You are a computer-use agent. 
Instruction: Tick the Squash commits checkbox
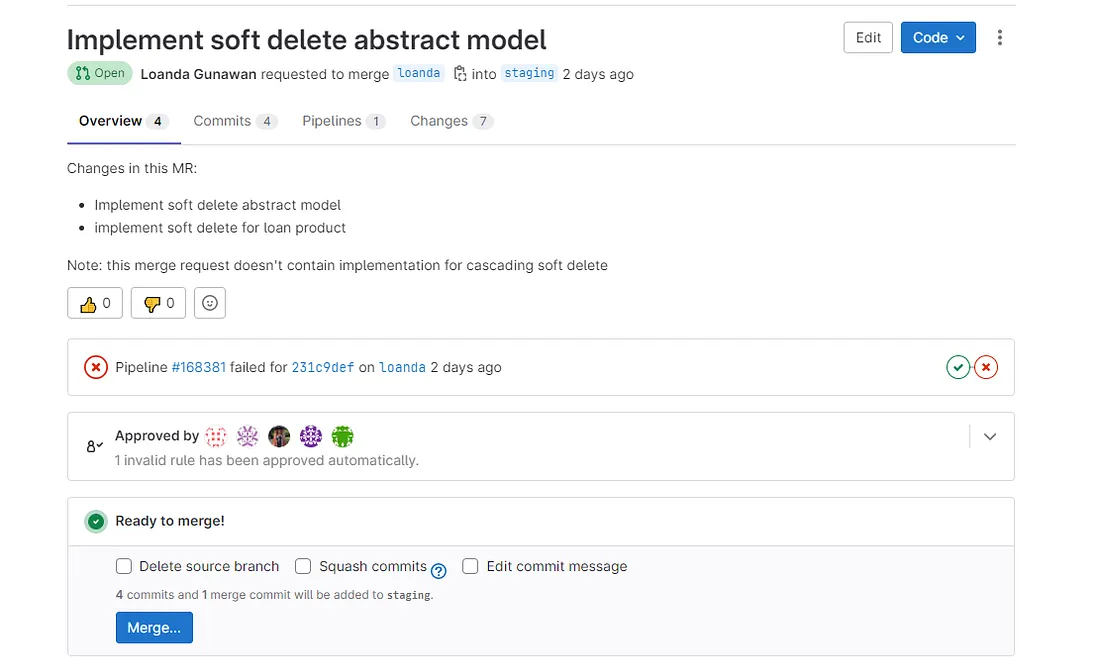[x=303, y=566]
